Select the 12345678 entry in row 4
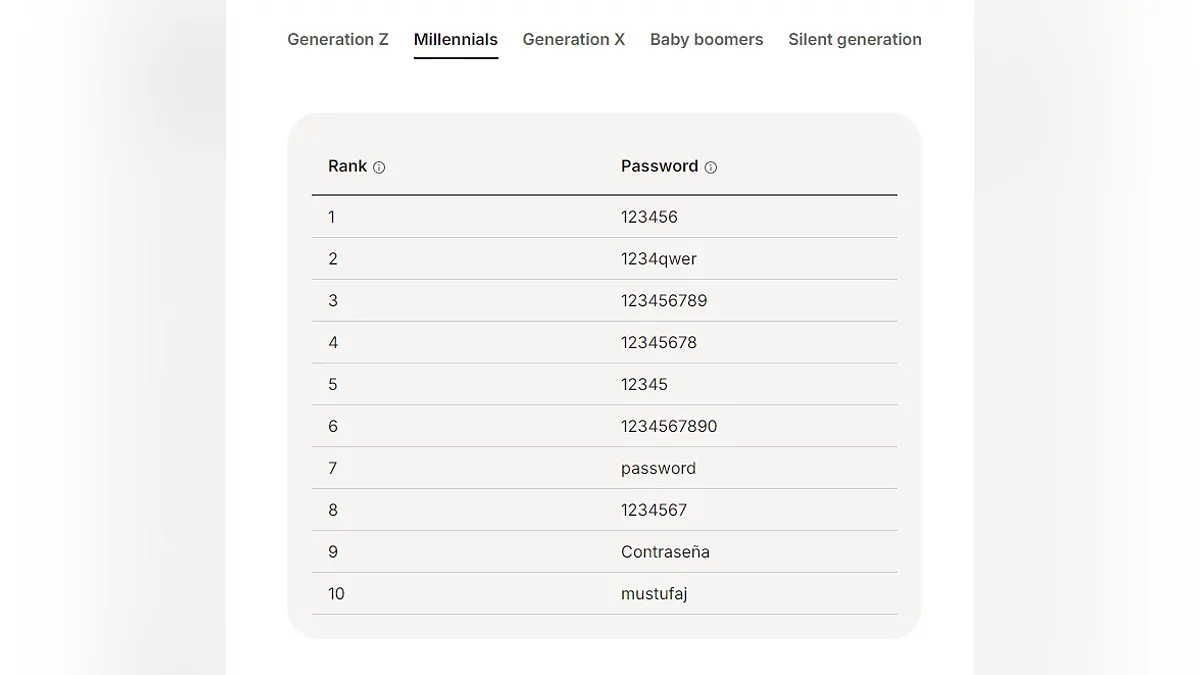 click(659, 343)
